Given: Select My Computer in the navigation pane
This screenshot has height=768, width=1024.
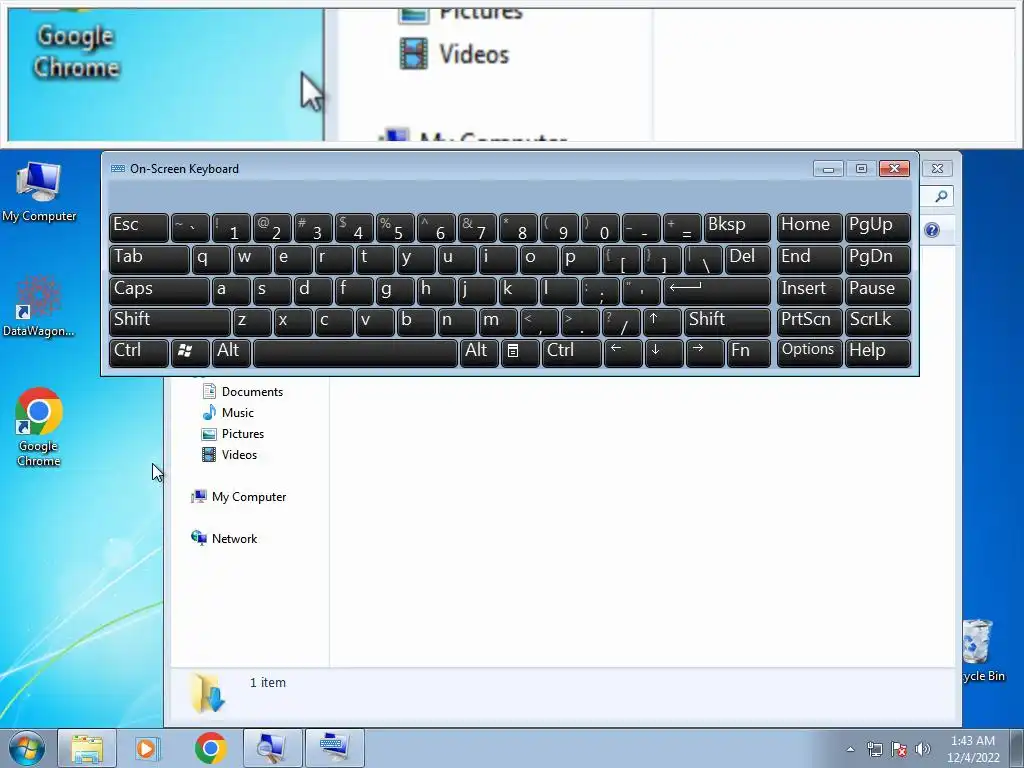Looking at the screenshot, I should point(238,497).
